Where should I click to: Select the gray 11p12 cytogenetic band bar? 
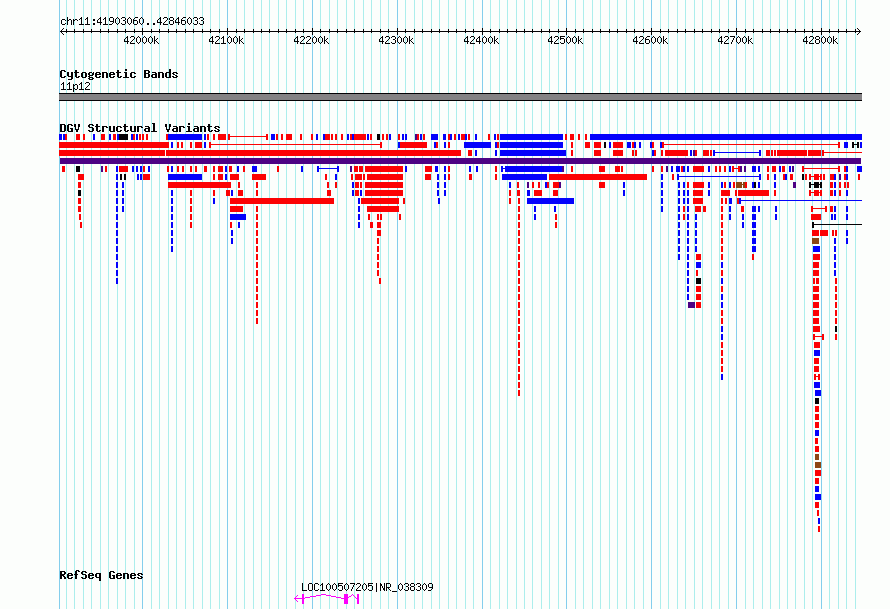click(460, 97)
